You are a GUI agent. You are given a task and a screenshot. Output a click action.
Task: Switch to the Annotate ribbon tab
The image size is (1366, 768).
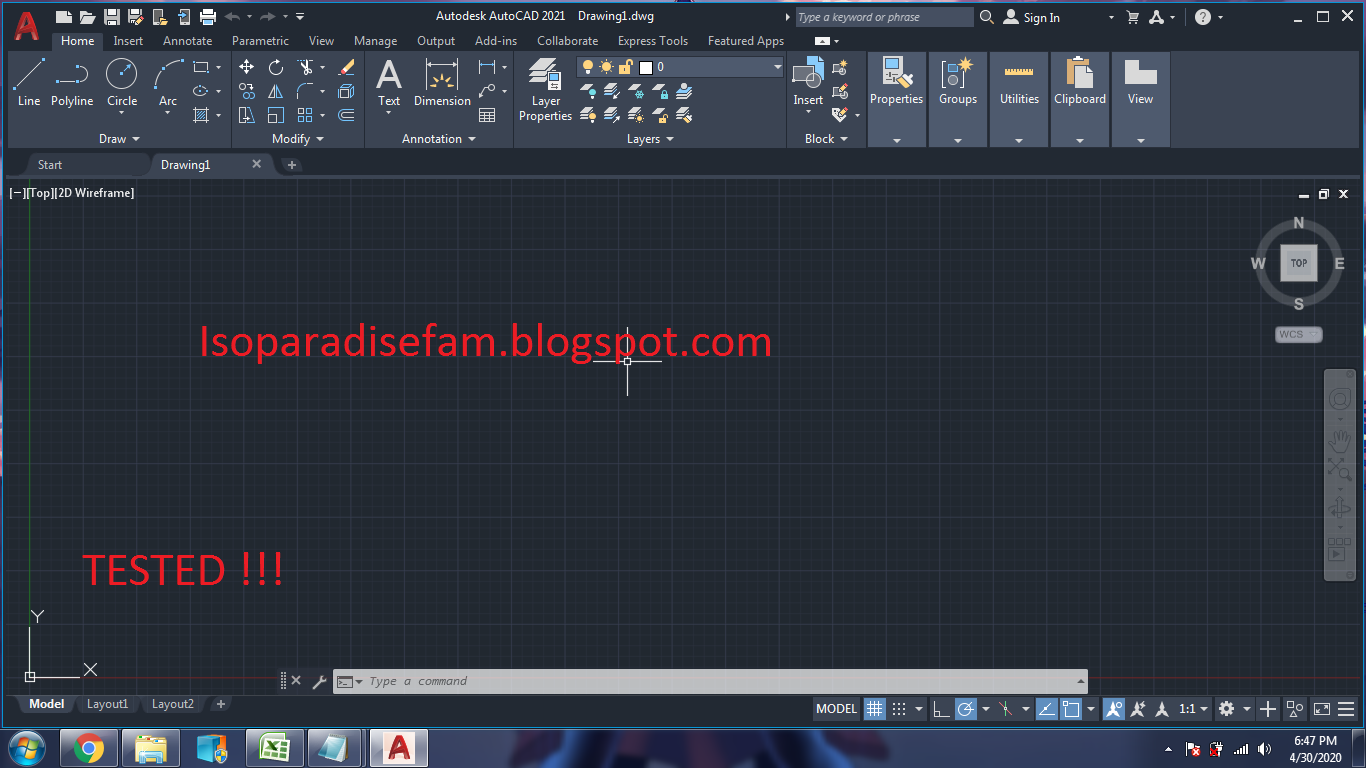coord(188,41)
